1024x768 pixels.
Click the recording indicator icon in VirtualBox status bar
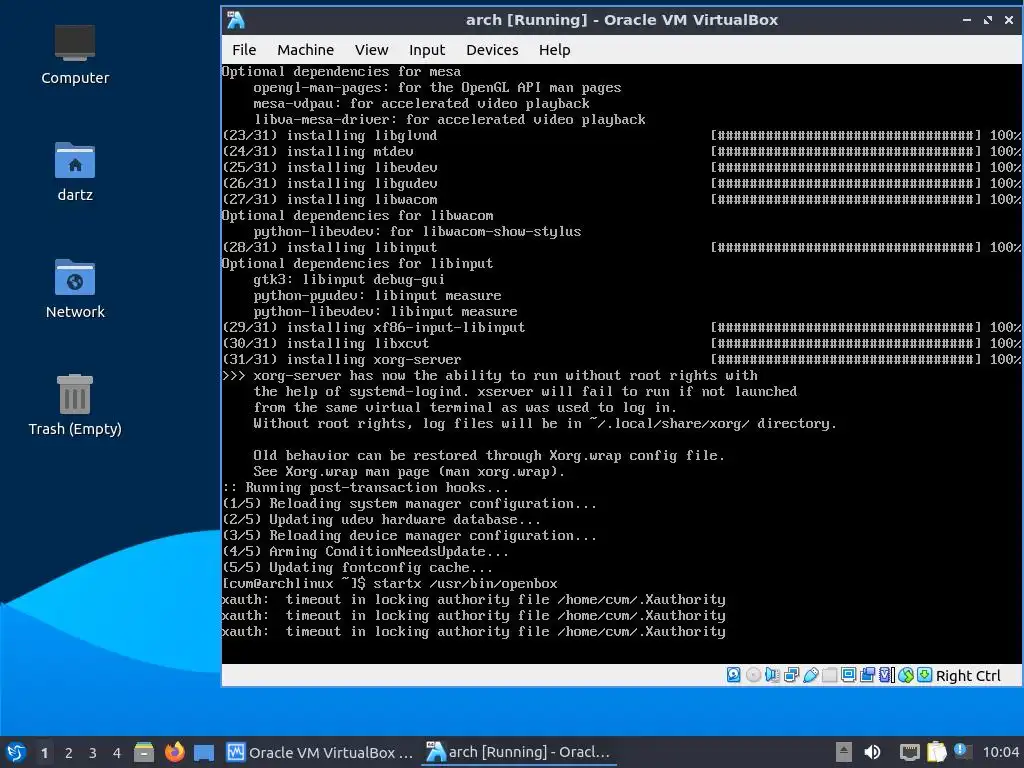coord(867,675)
